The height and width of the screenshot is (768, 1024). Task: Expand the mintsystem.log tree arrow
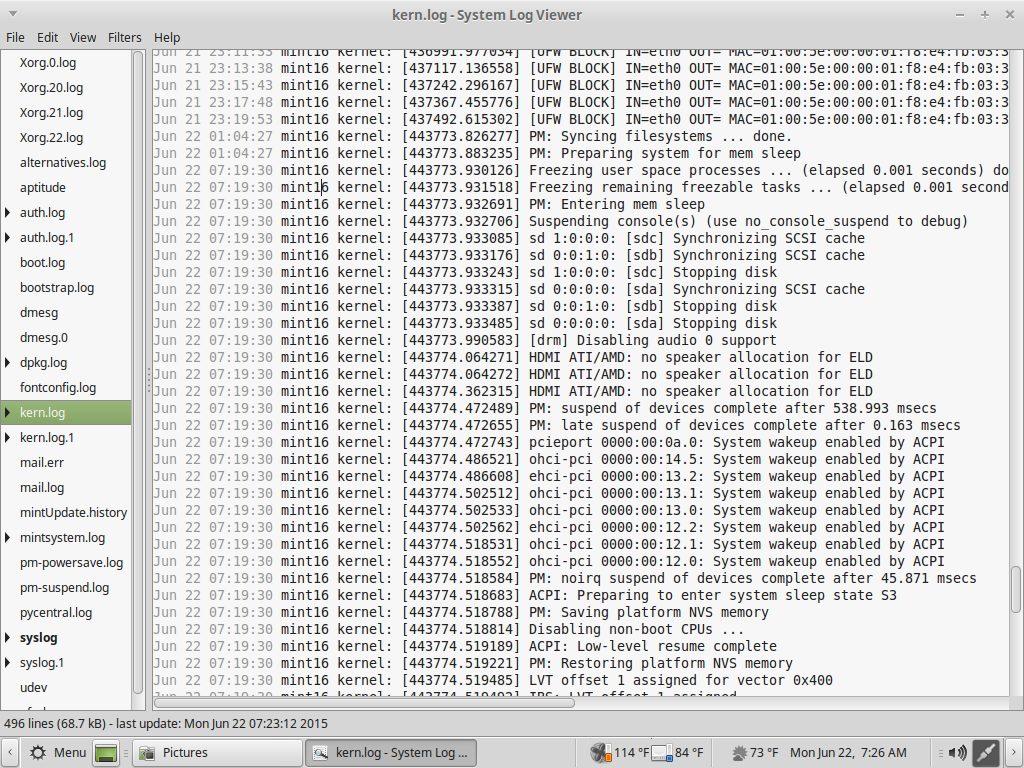click(x=9, y=538)
